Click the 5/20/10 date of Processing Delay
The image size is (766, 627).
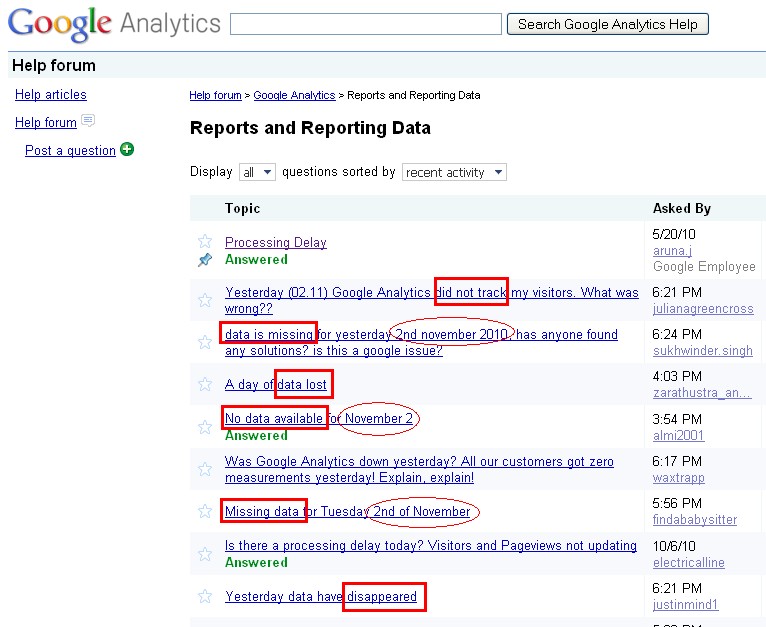point(674,234)
